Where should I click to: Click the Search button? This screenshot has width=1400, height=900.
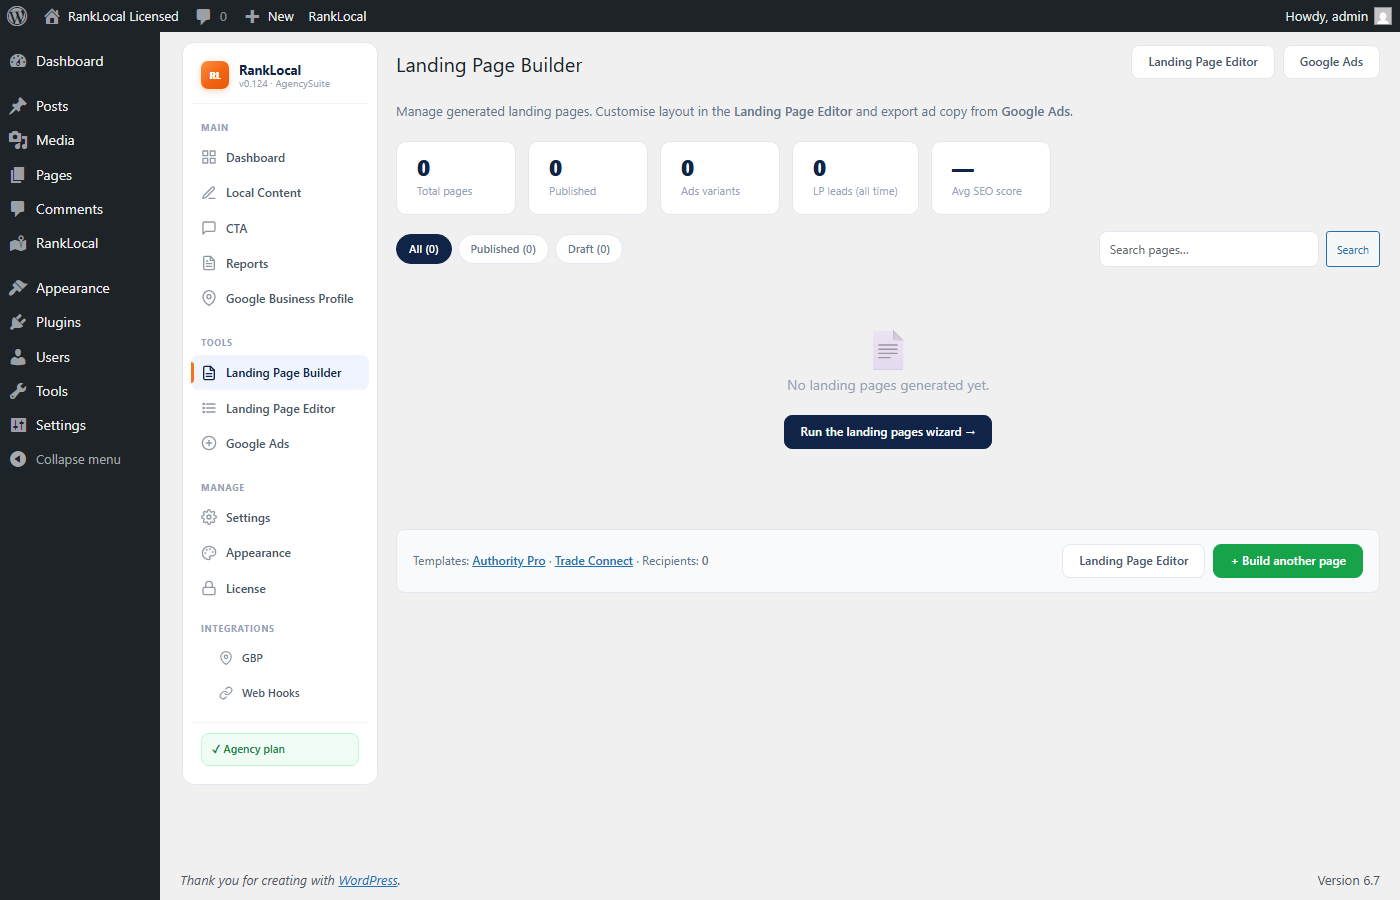1353,250
